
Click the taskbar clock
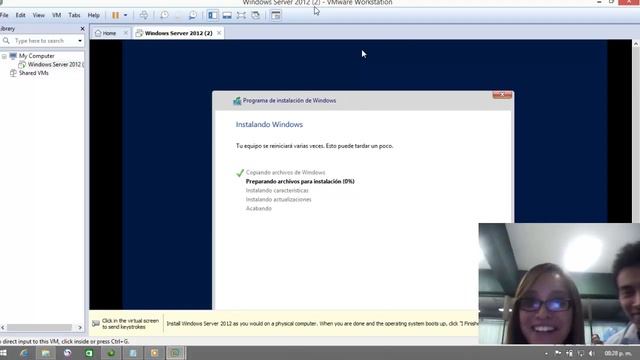pos(618,353)
